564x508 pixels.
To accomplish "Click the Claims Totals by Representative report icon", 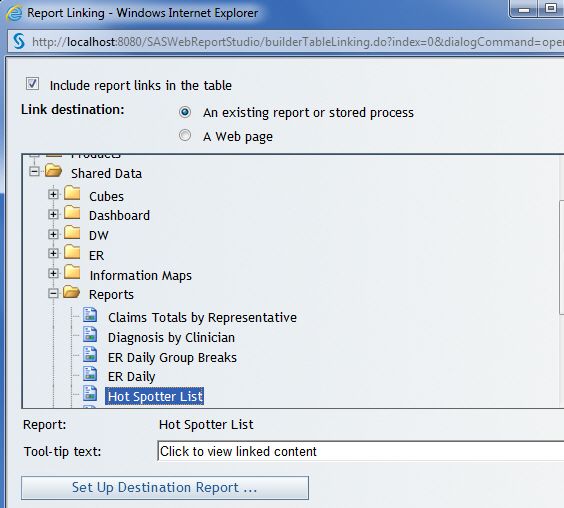I will tap(90, 315).
